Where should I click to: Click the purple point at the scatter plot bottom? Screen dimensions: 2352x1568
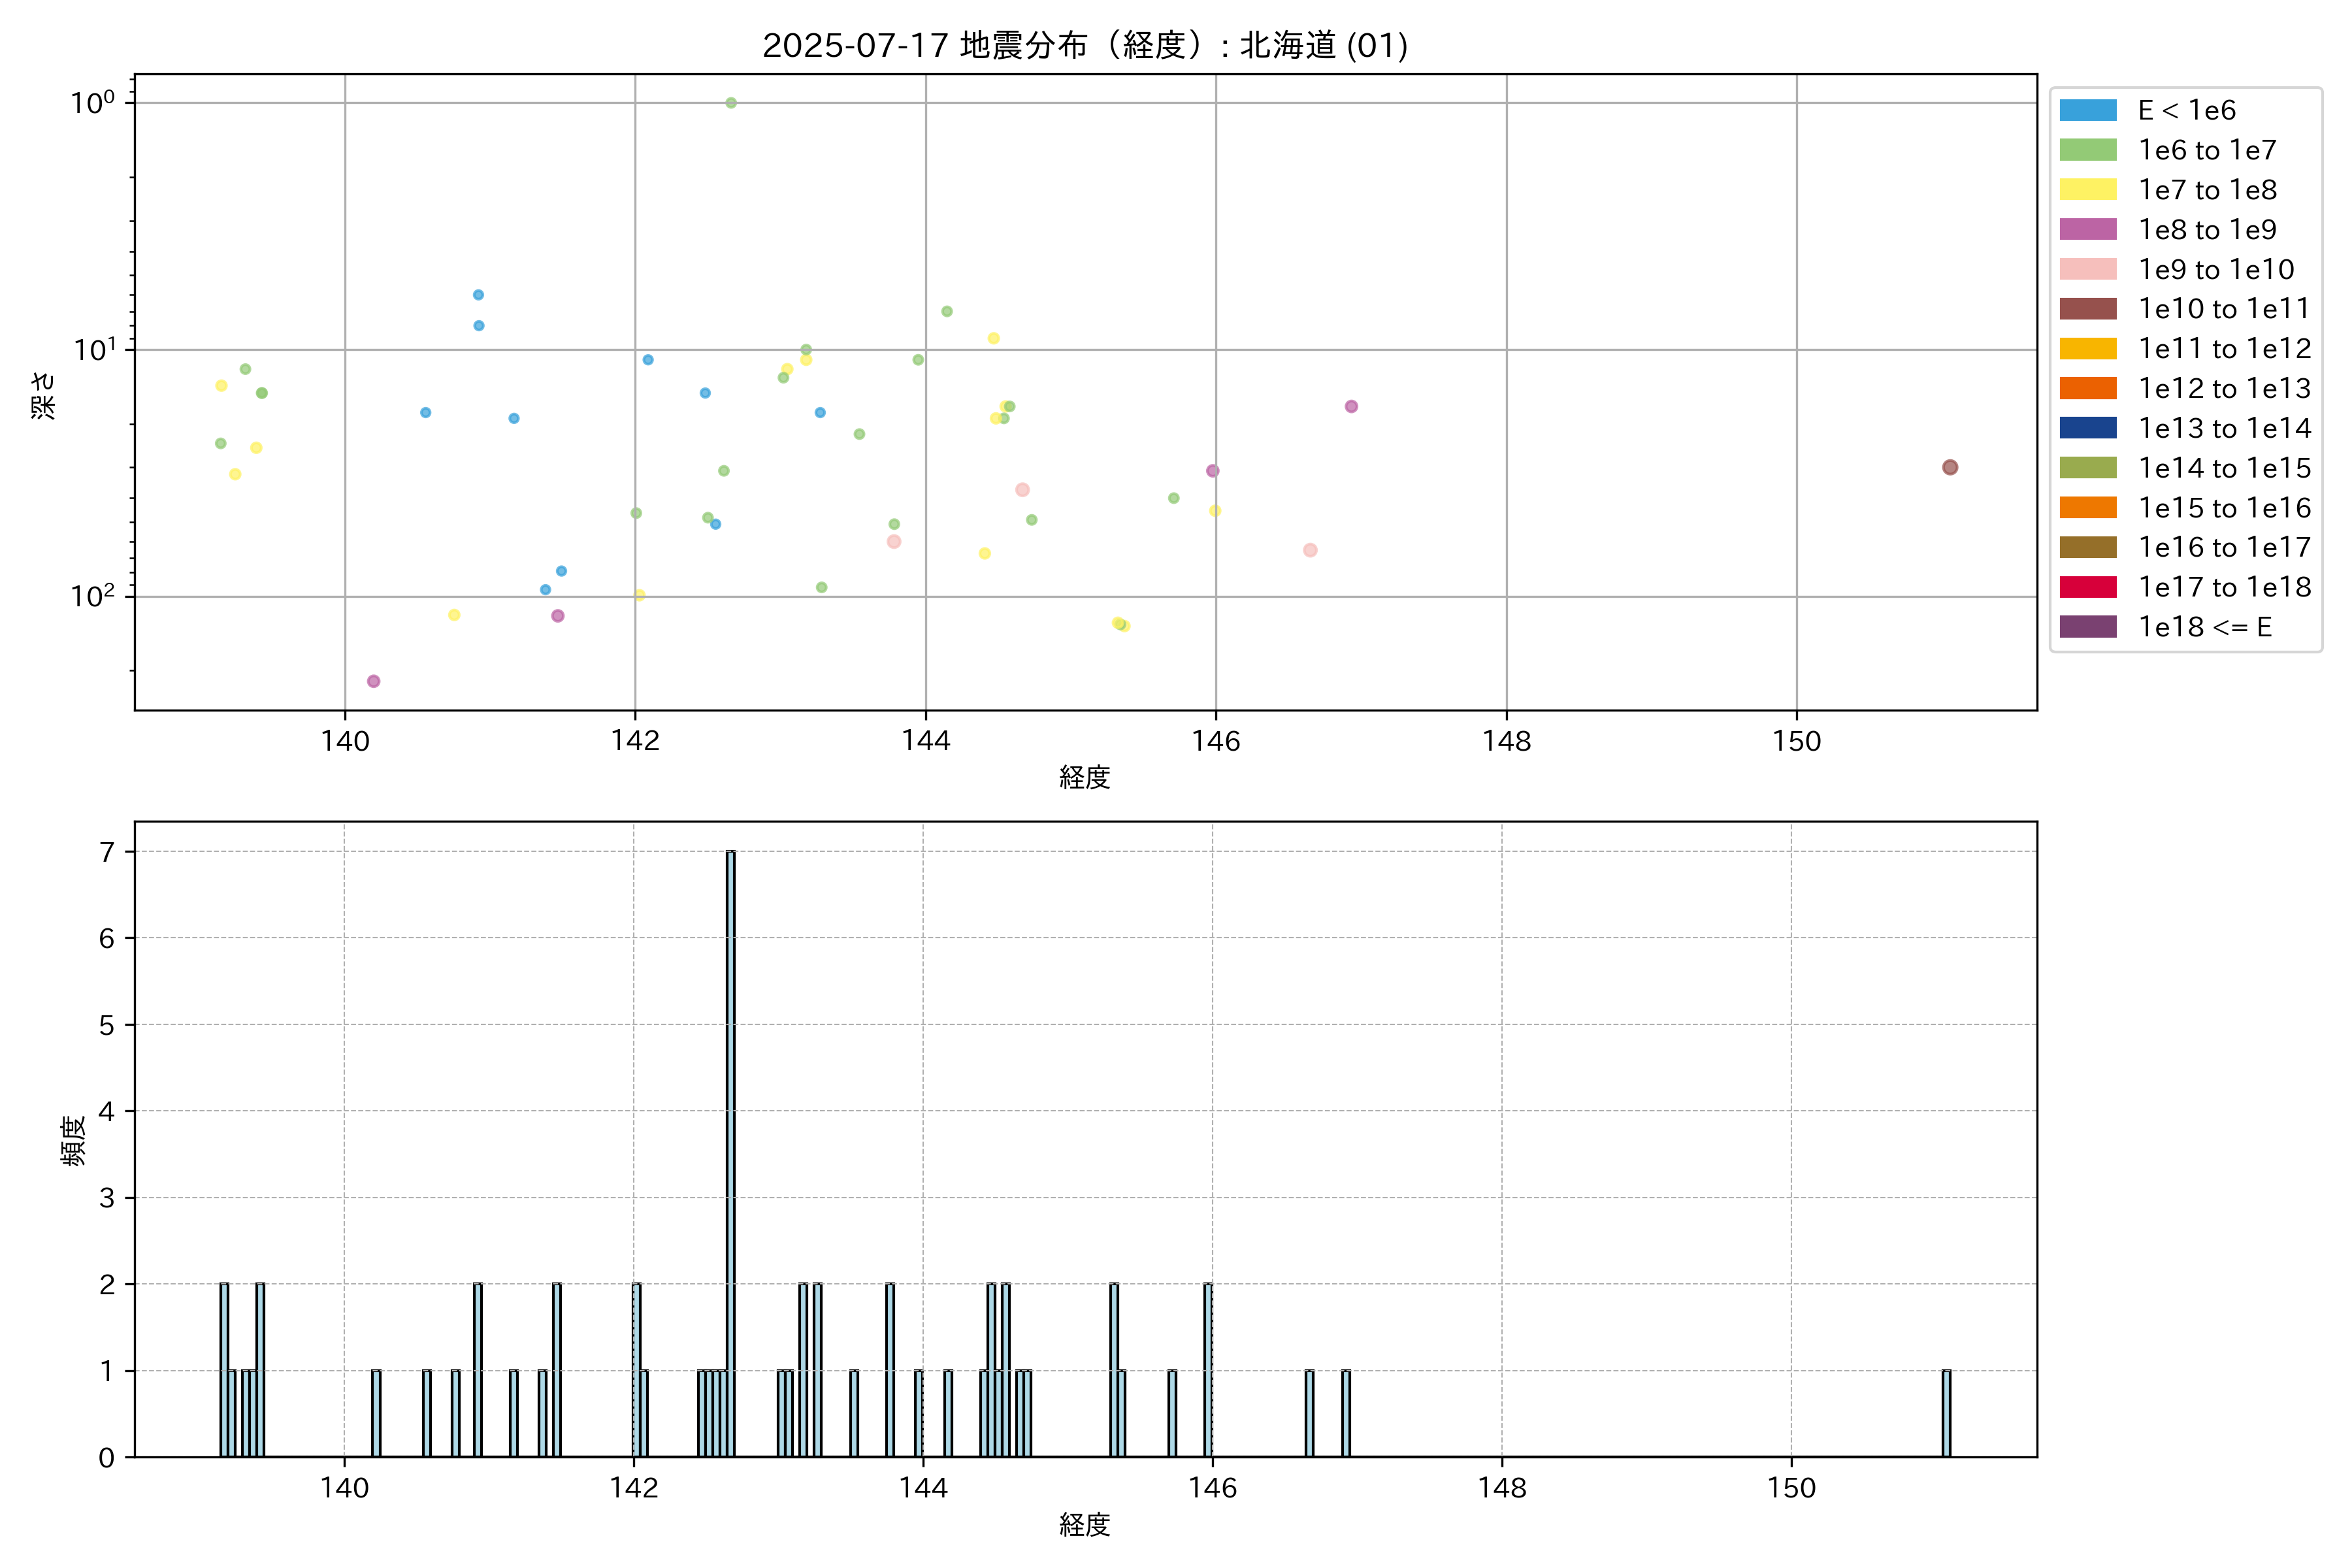click(373, 681)
